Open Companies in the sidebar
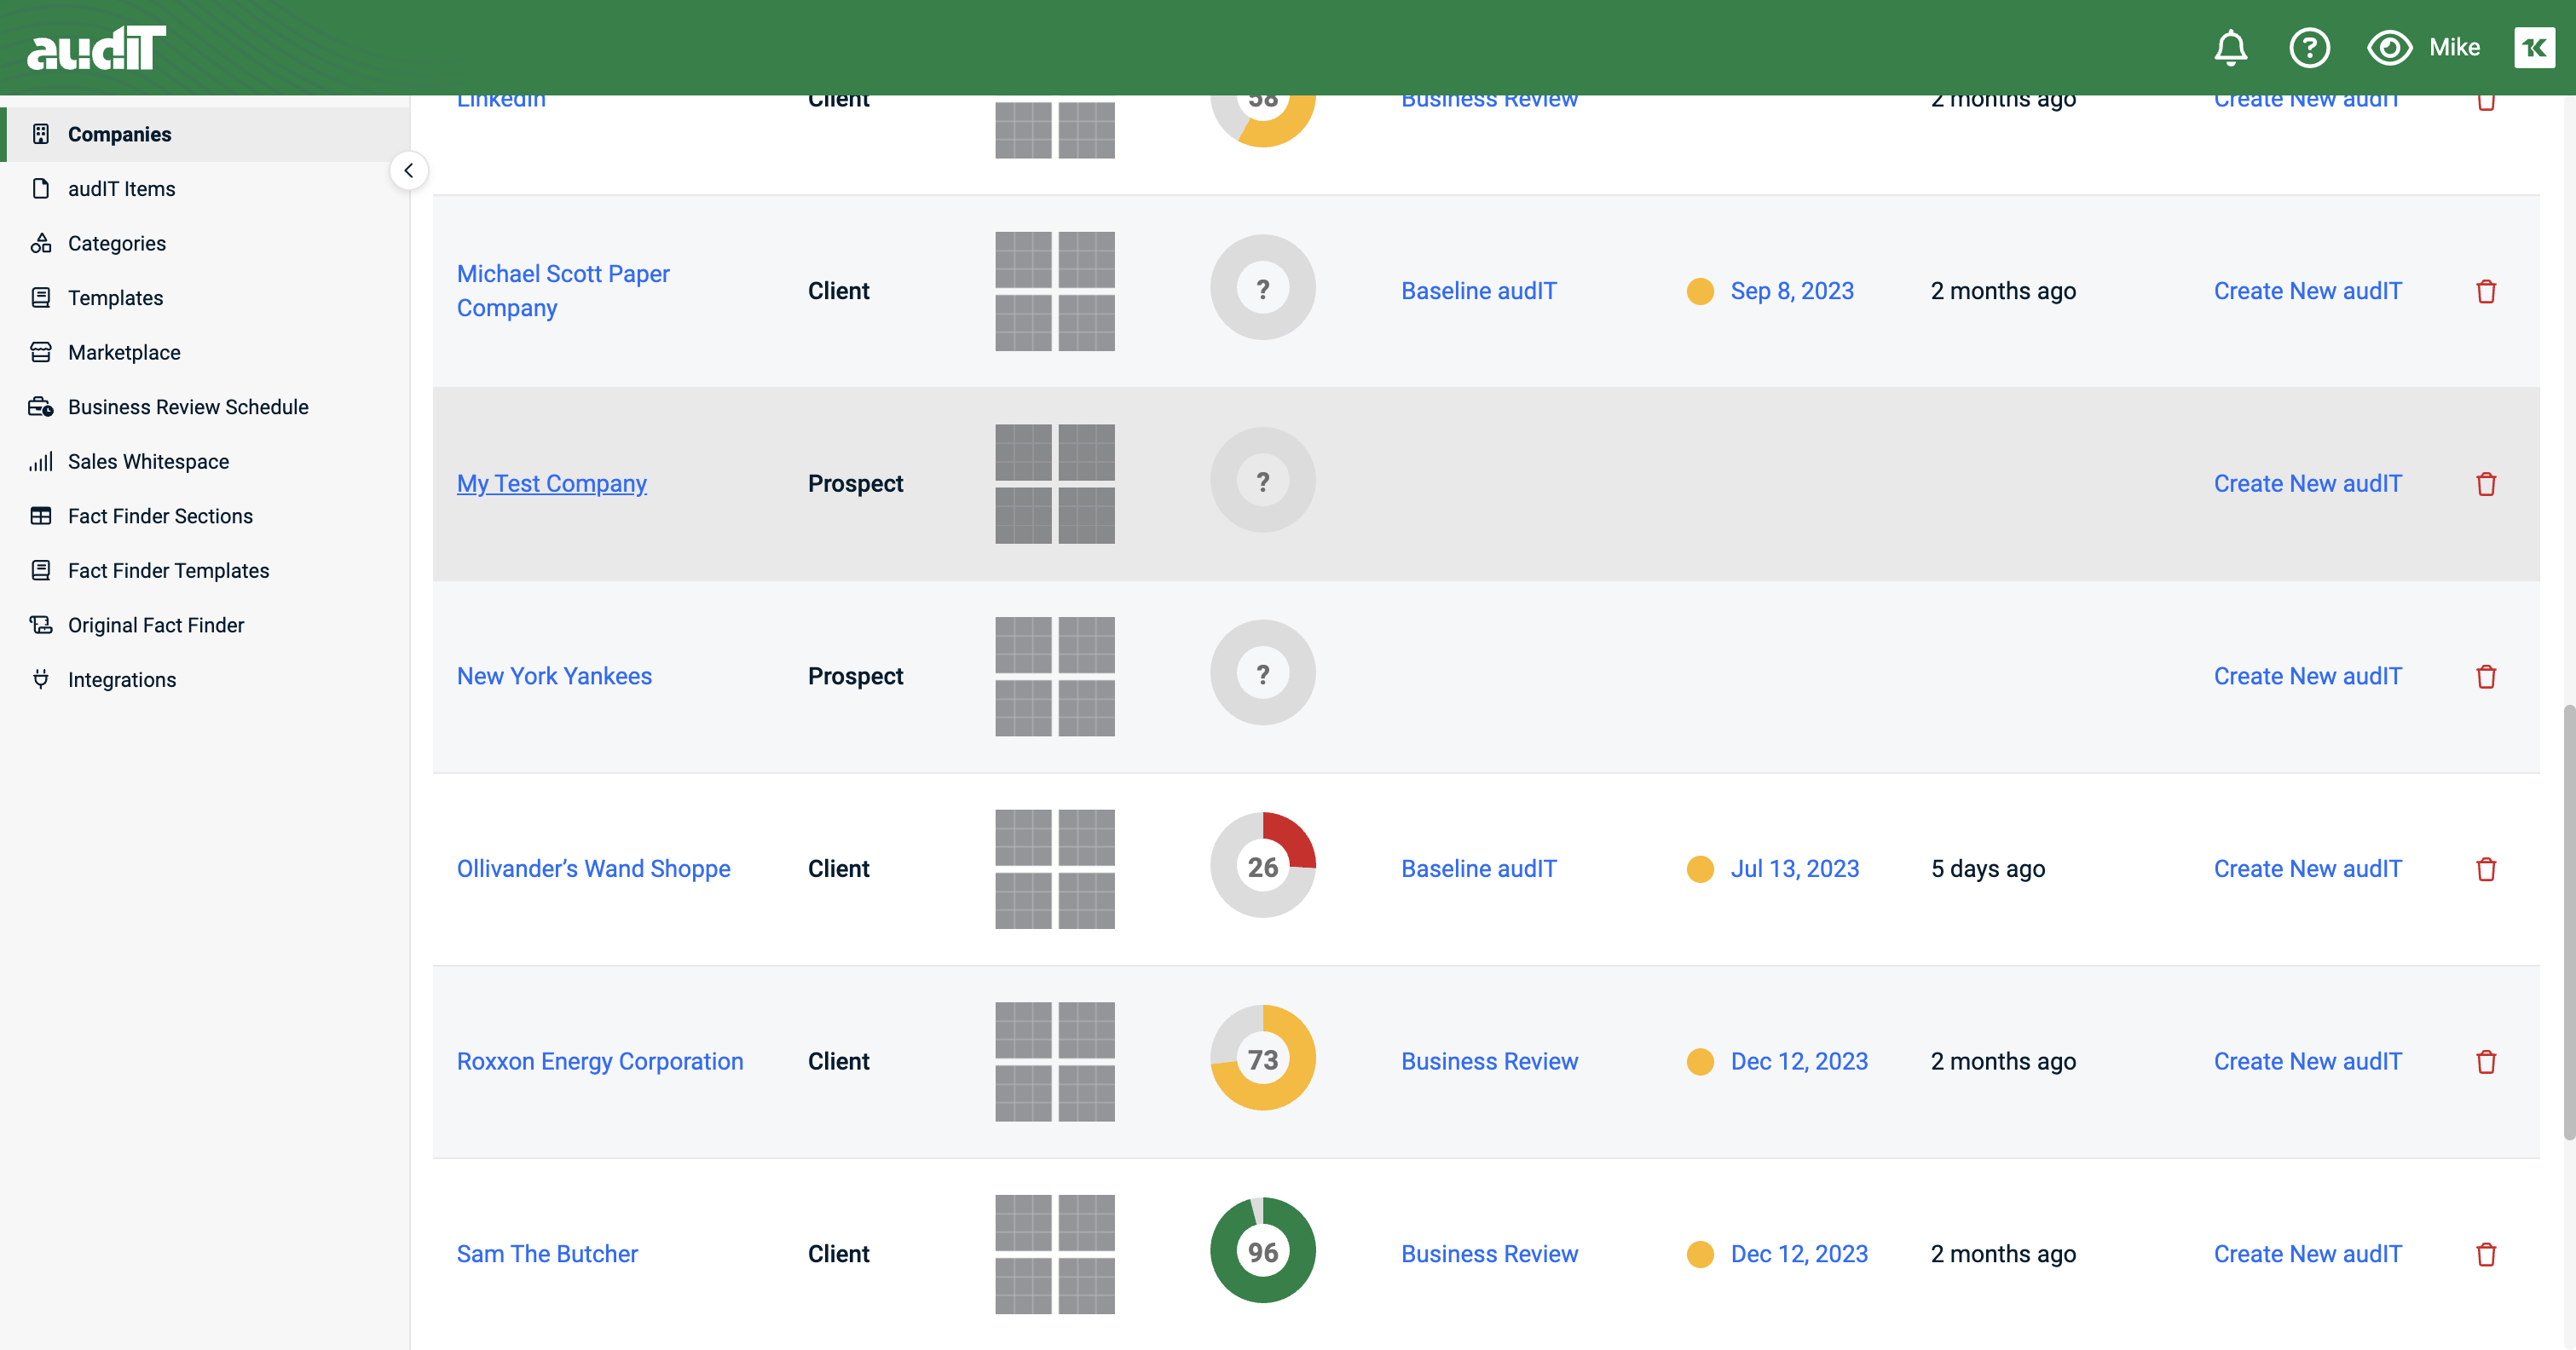The height and width of the screenshot is (1350, 2576). coord(205,134)
